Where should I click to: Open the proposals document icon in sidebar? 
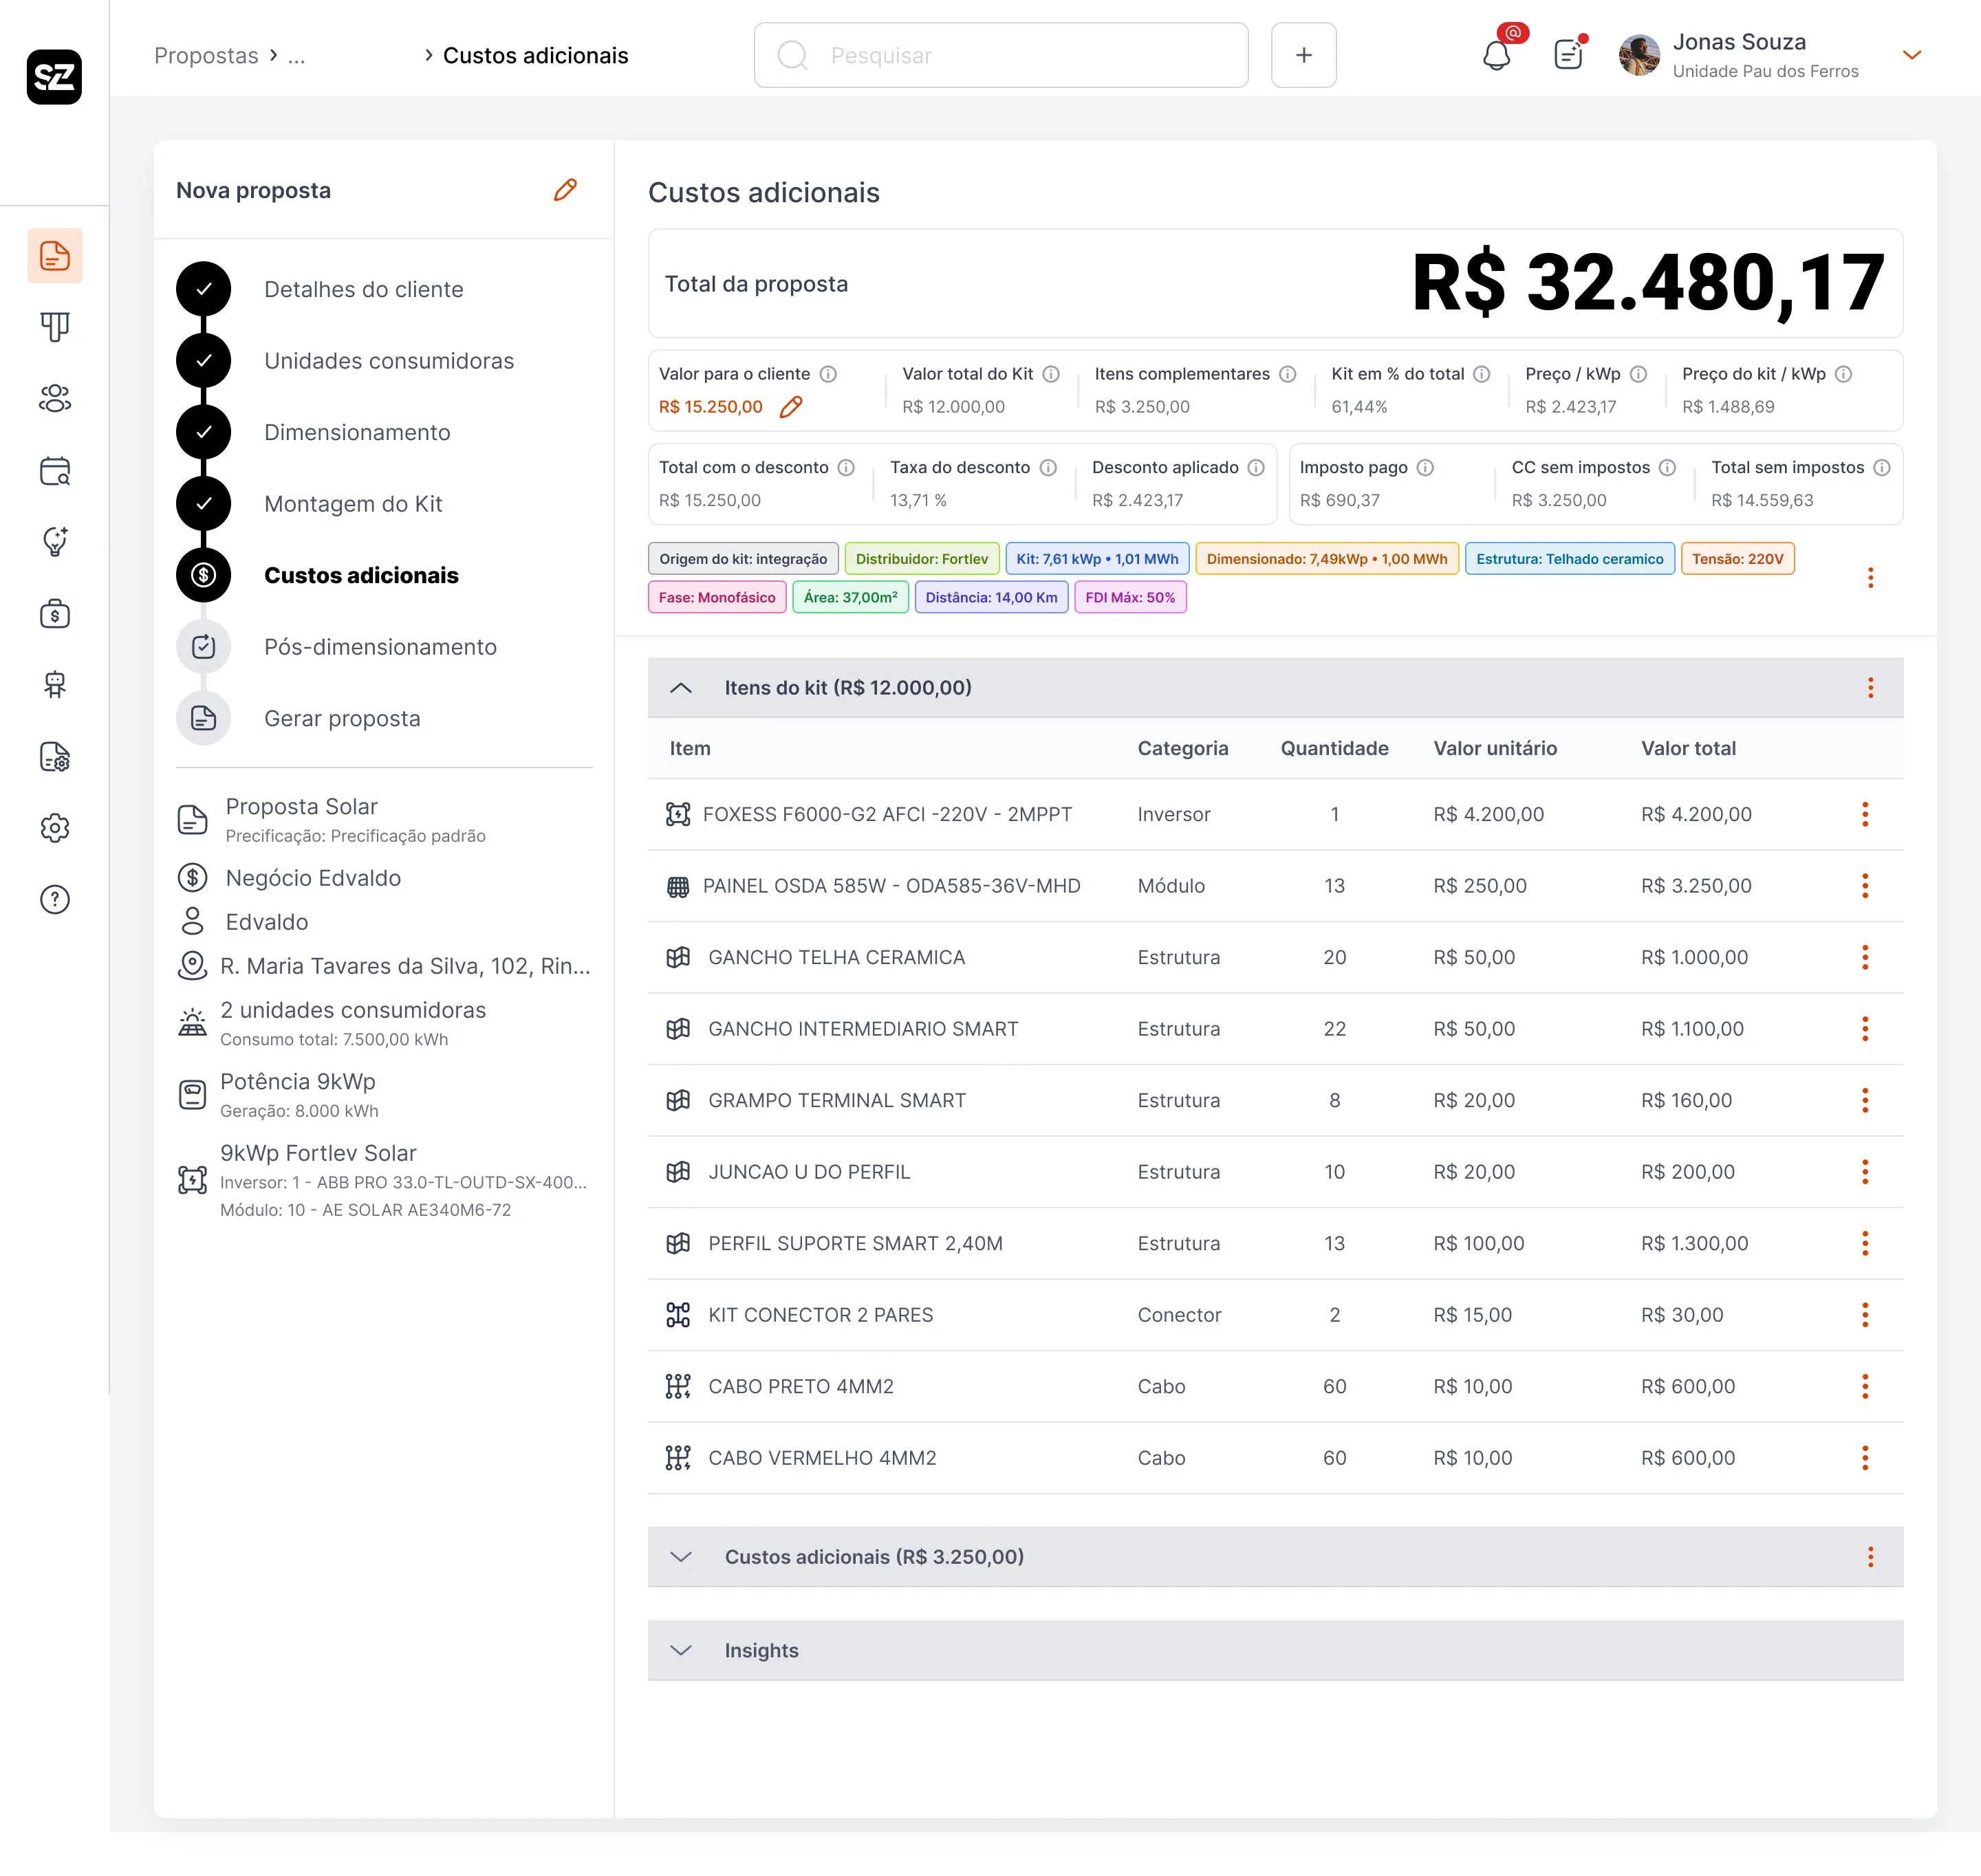(x=55, y=256)
